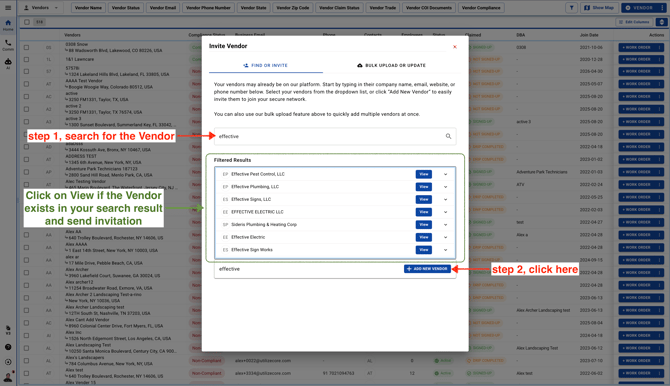Open the AI robot icon in sidebar
Viewport: 670px width, 386px height.
8,63
